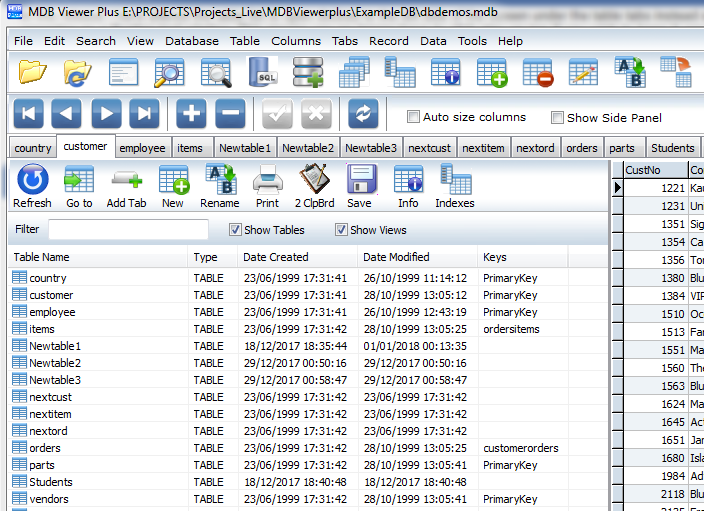Switch to the Students tab

pos(673,148)
